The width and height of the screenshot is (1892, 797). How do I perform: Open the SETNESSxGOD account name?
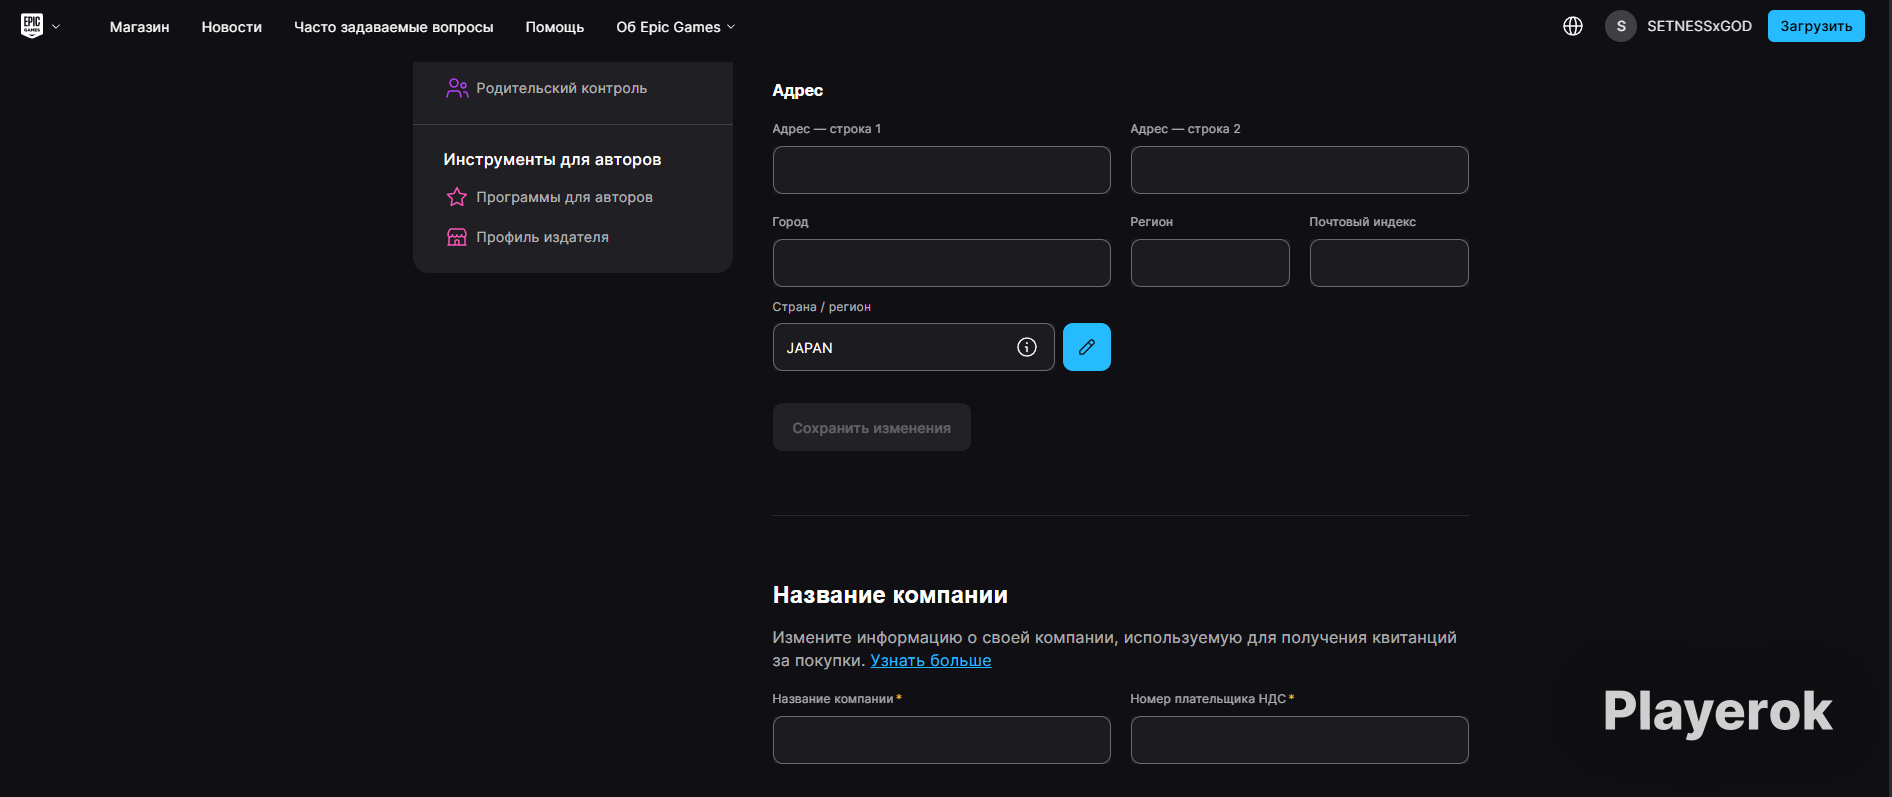click(x=1699, y=26)
